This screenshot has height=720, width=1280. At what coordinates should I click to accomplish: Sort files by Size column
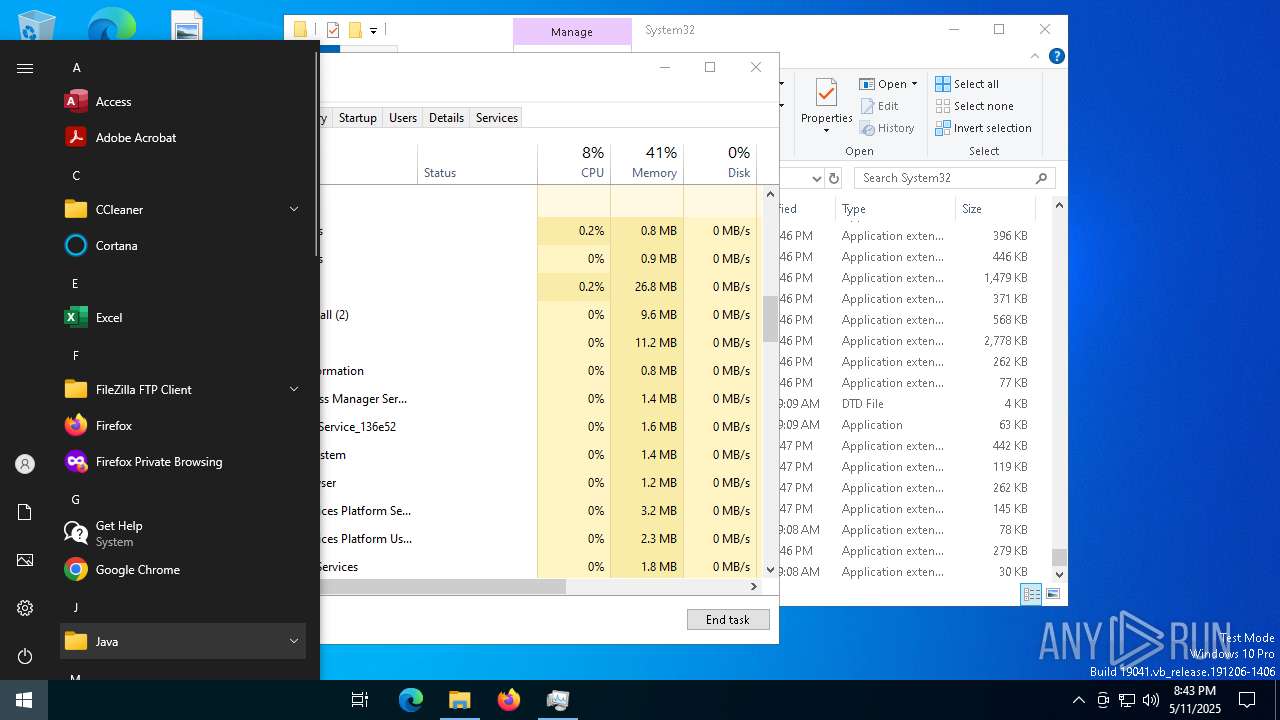click(x=995, y=209)
